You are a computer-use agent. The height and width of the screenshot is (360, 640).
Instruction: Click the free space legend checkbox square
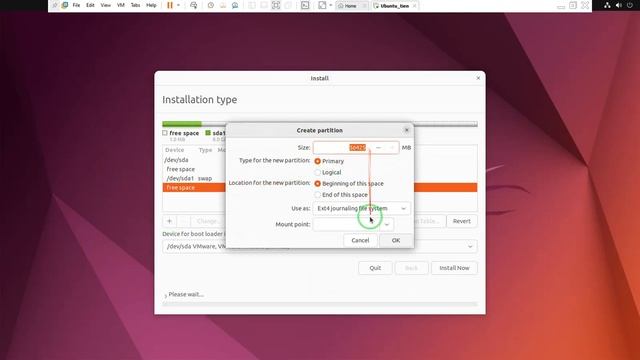click(x=165, y=133)
